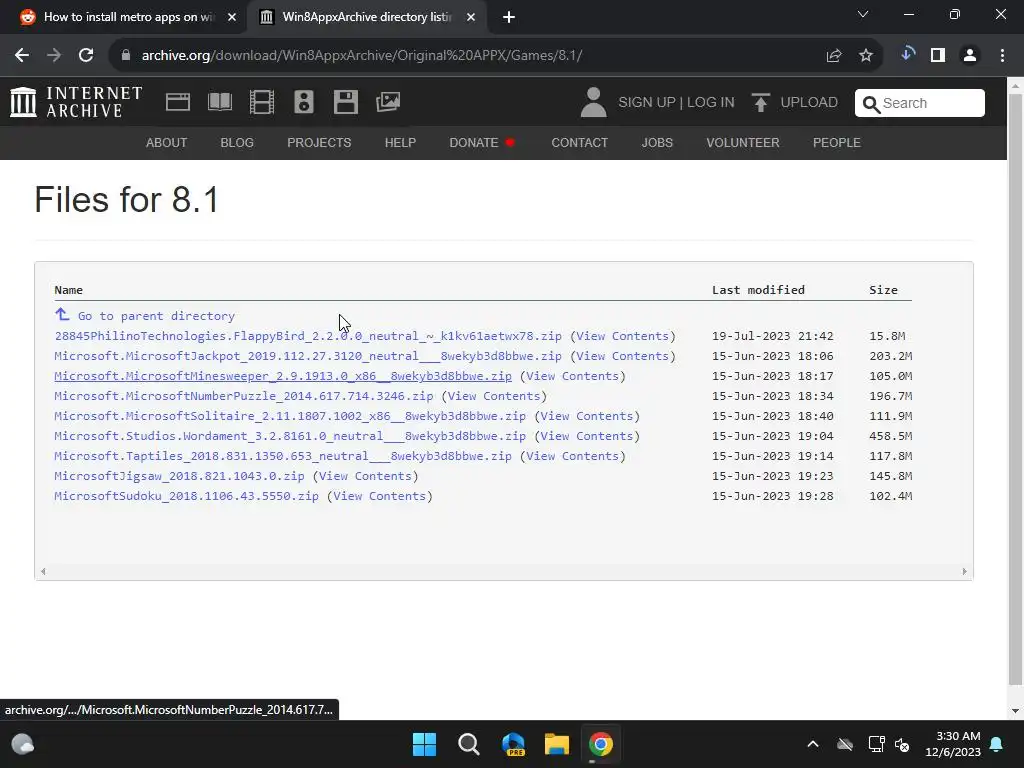Open the weather widget on the taskbar
Viewport: 1024px width, 768px height.
click(23, 744)
